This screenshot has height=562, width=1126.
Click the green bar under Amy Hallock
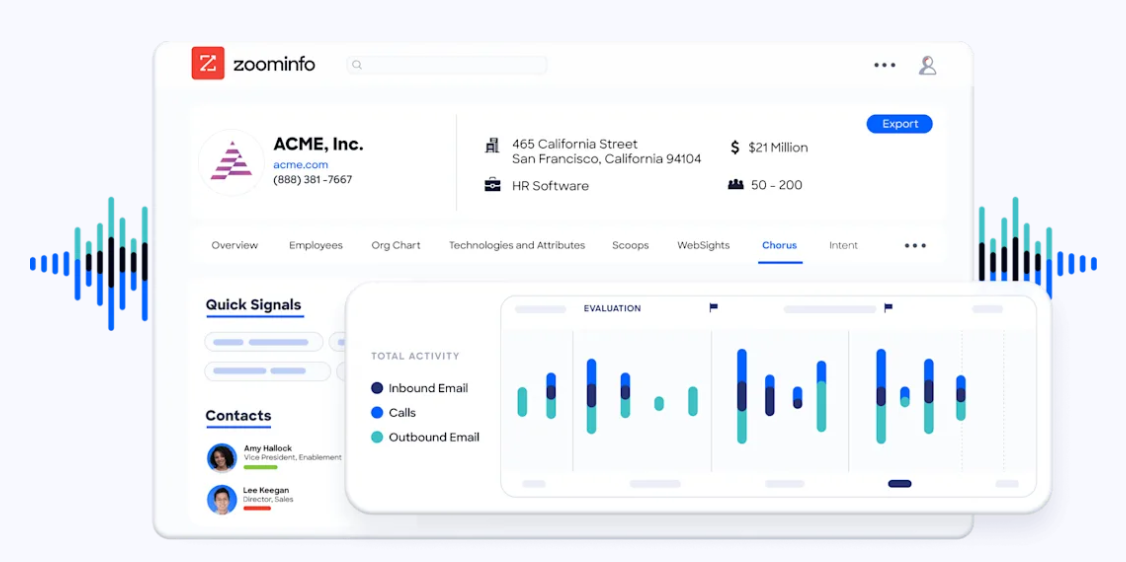point(261,467)
